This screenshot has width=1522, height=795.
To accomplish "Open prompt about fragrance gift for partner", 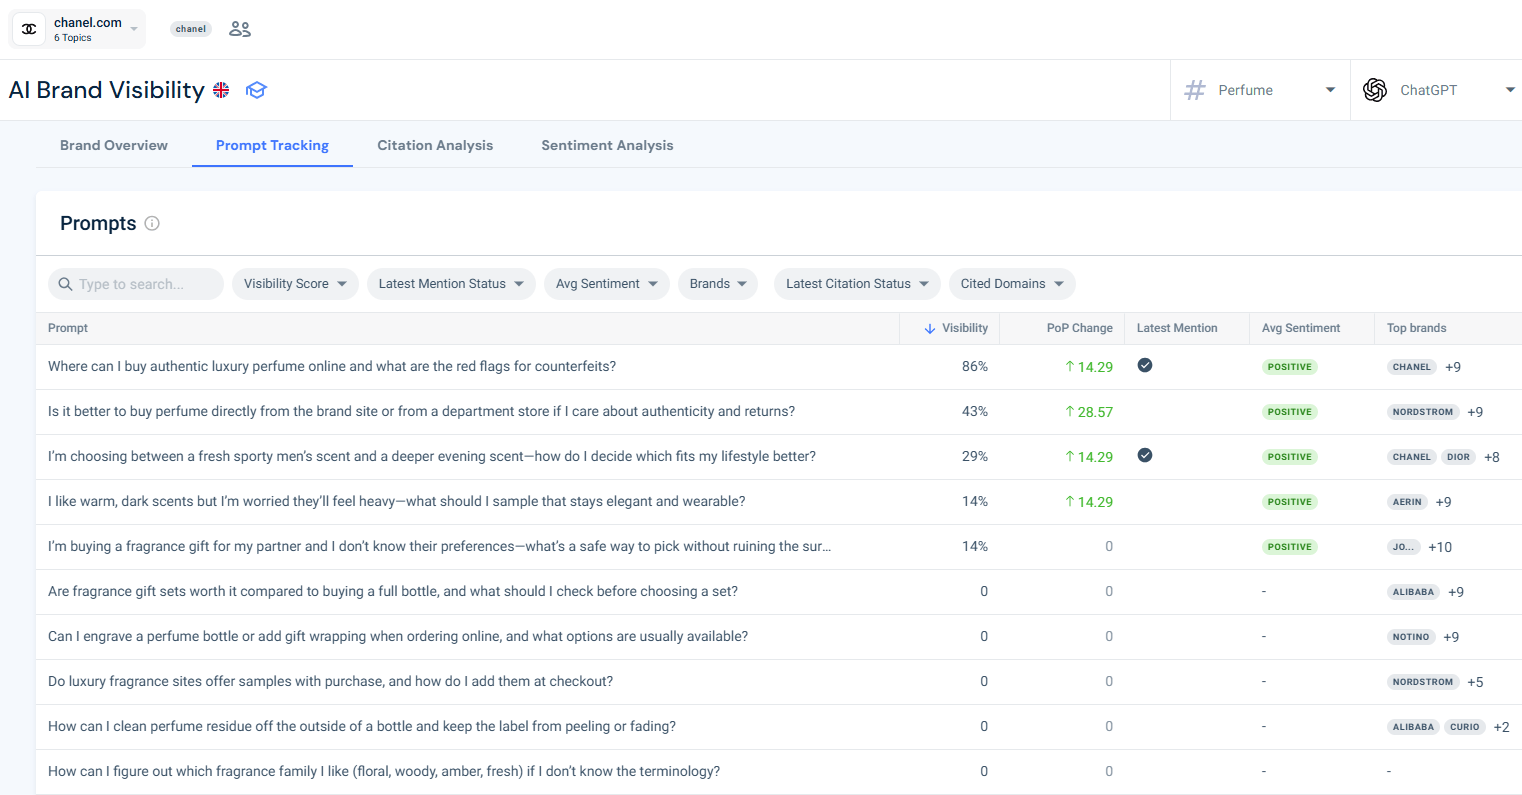I will click(x=440, y=547).
